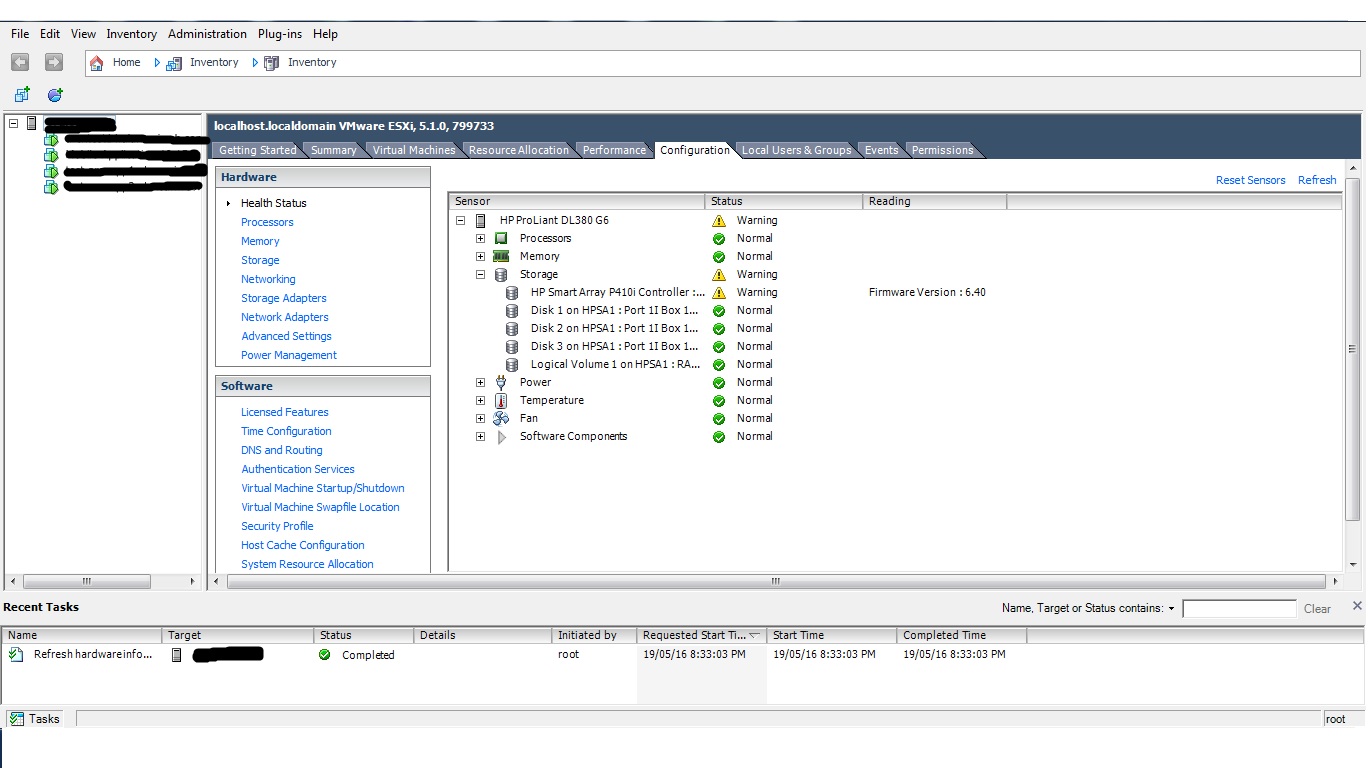Click the Reset Sensors link

(x=1250, y=180)
